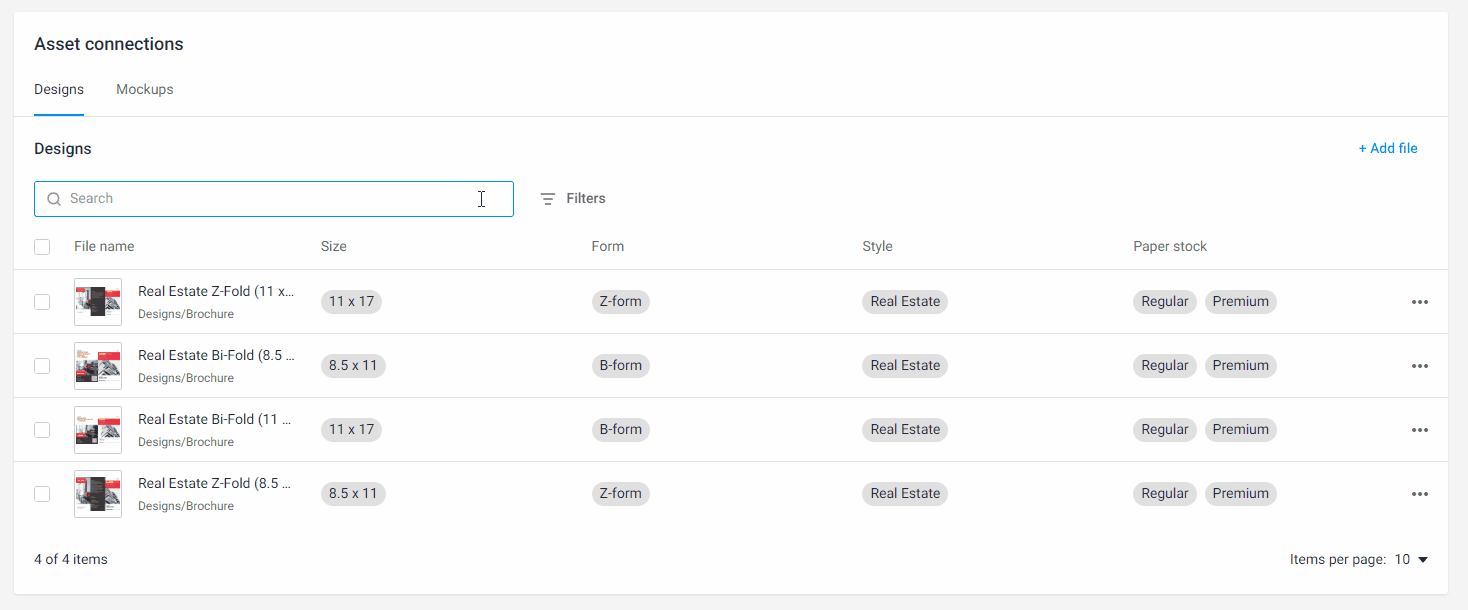Check the checkbox for Real Estate Z-Fold (11 x 17)
1468x610 pixels.
click(x=42, y=301)
